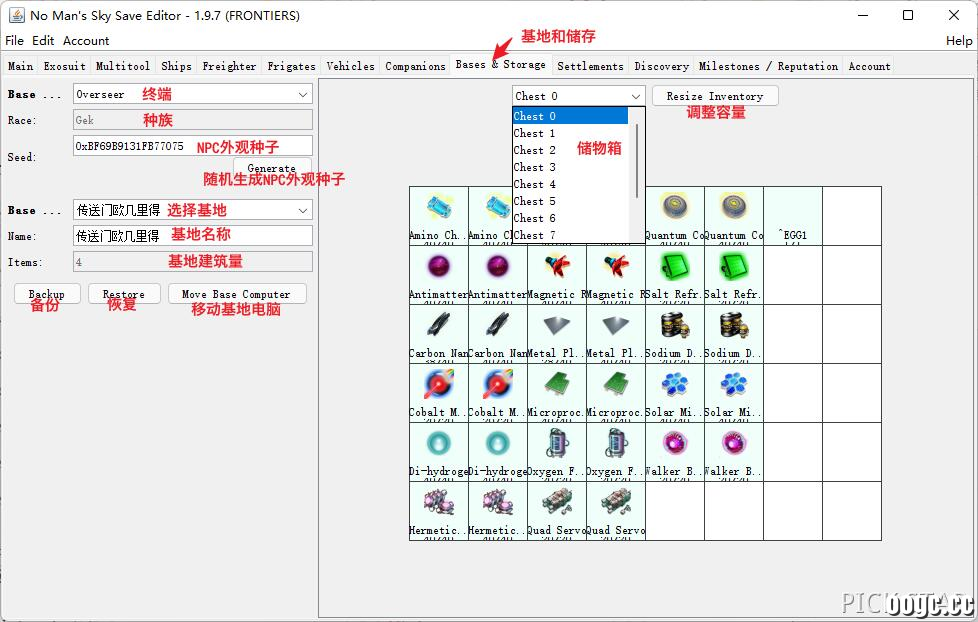Click the first Carbon Nanotubes inventory slot
The width and height of the screenshot is (978, 622).
(438, 334)
